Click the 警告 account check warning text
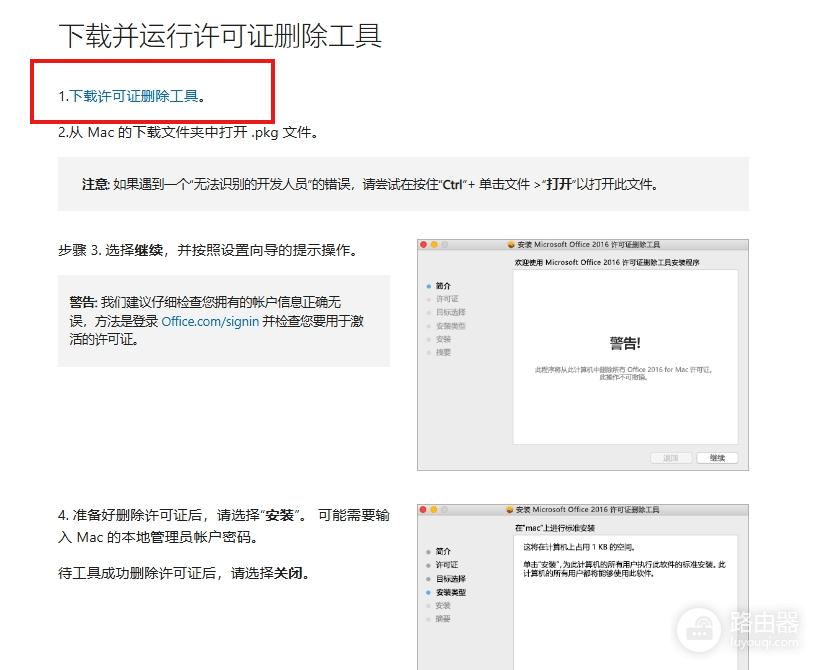Image resolution: width=817 pixels, height=670 pixels. pos(216,321)
